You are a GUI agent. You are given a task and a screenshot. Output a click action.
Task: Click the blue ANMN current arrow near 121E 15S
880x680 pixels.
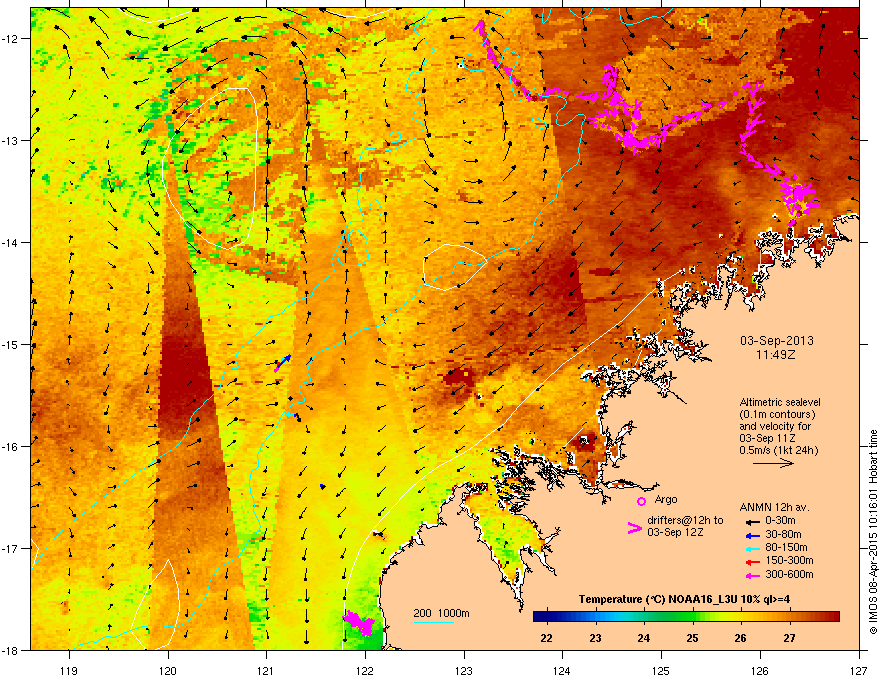coord(285,360)
